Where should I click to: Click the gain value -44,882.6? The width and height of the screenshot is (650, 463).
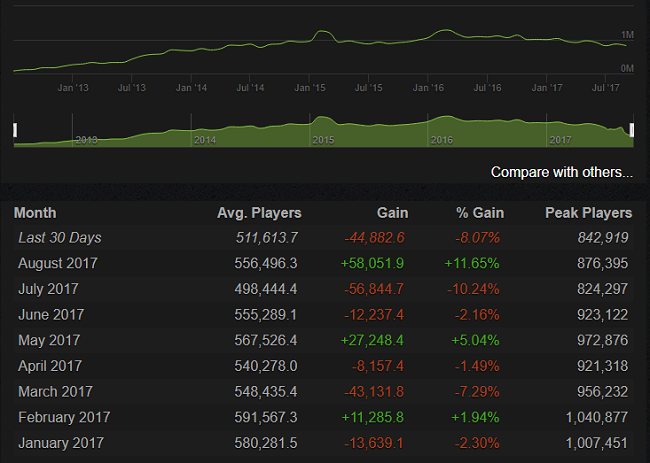click(x=374, y=238)
